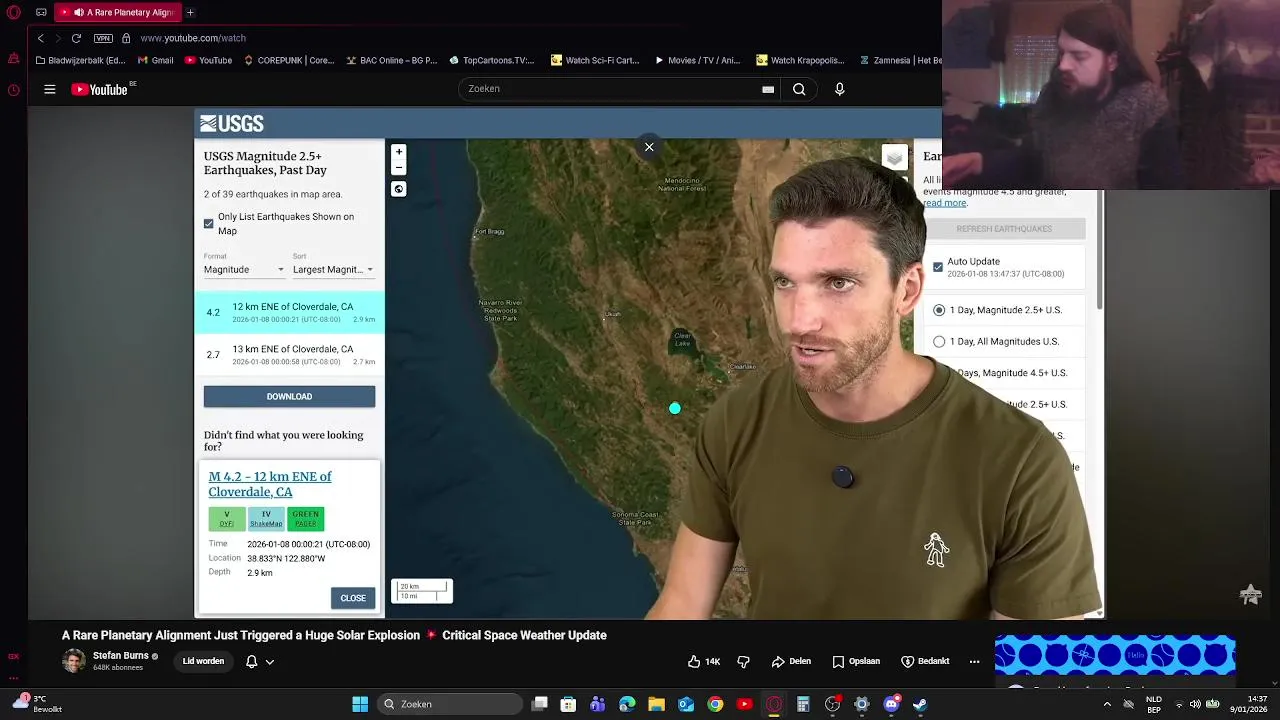Toggle the VPN badge in address bar
1280x720 pixels.
point(103,38)
